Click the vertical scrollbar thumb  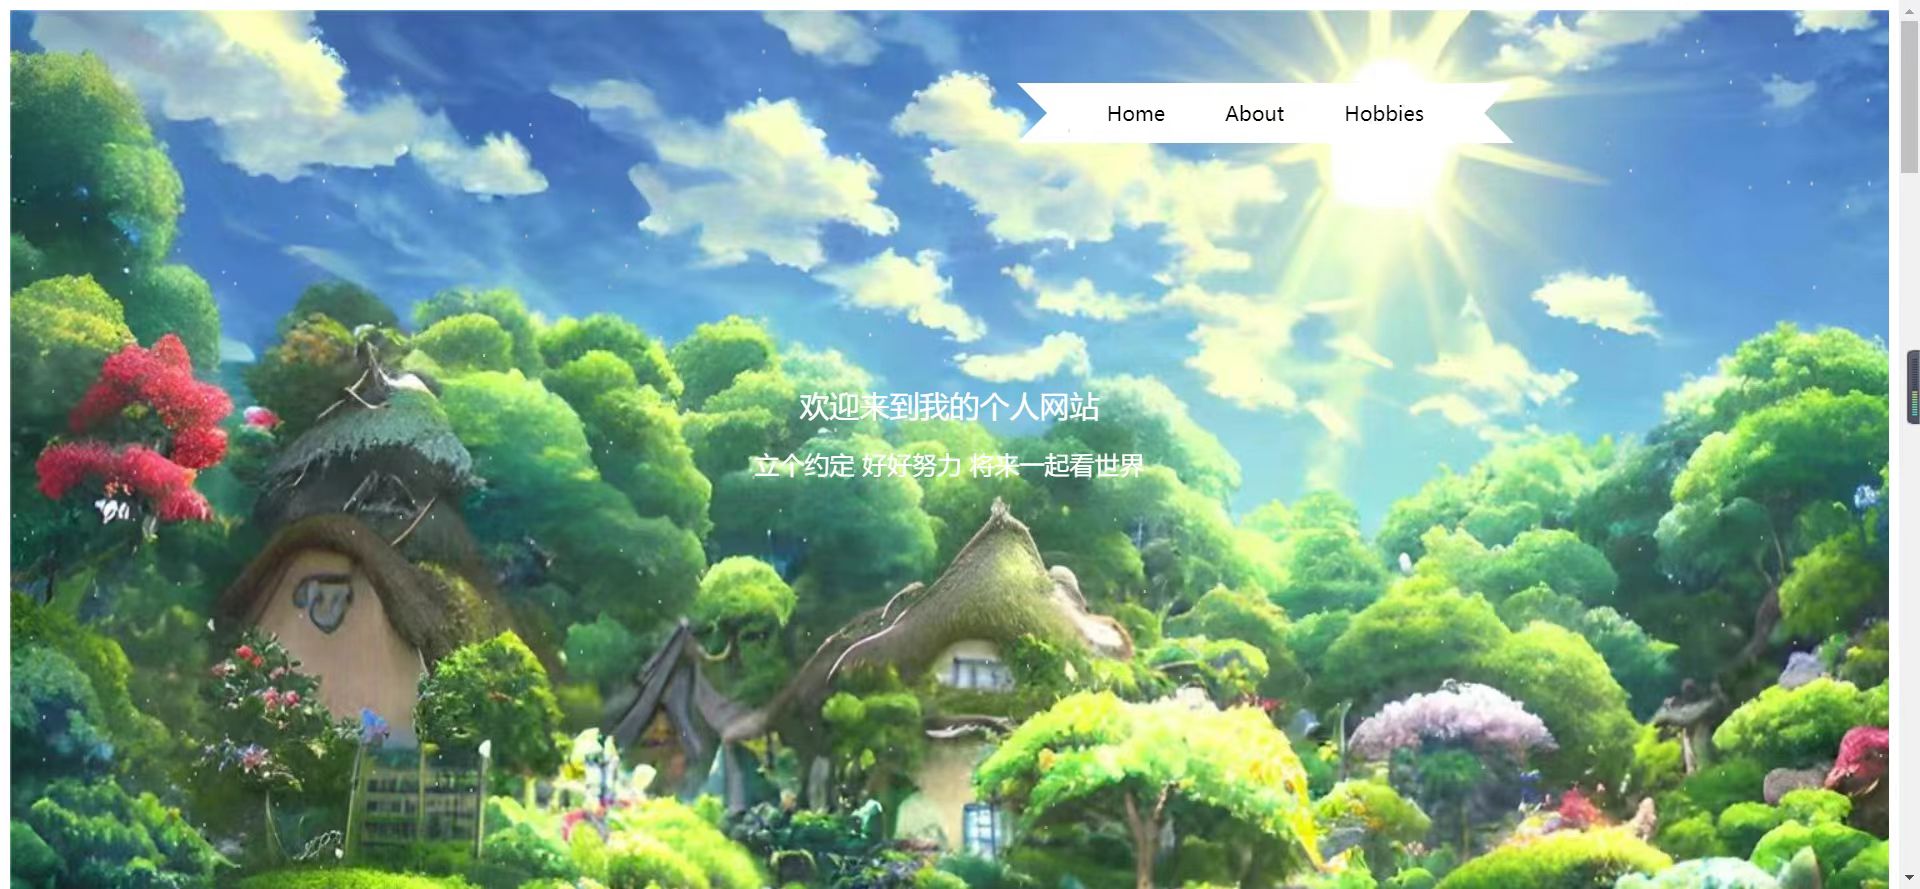(1909, 97)
